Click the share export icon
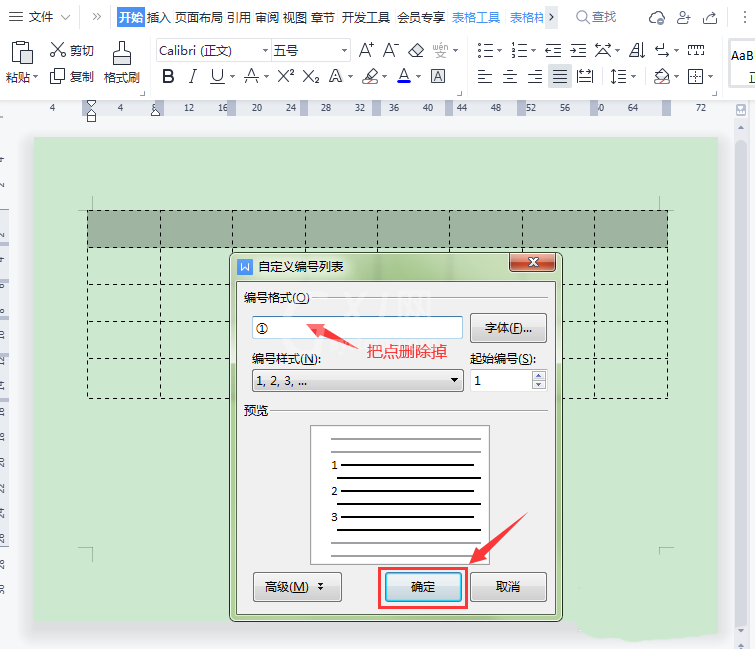This screenshot has width=755, height=649. coord(710,18)
